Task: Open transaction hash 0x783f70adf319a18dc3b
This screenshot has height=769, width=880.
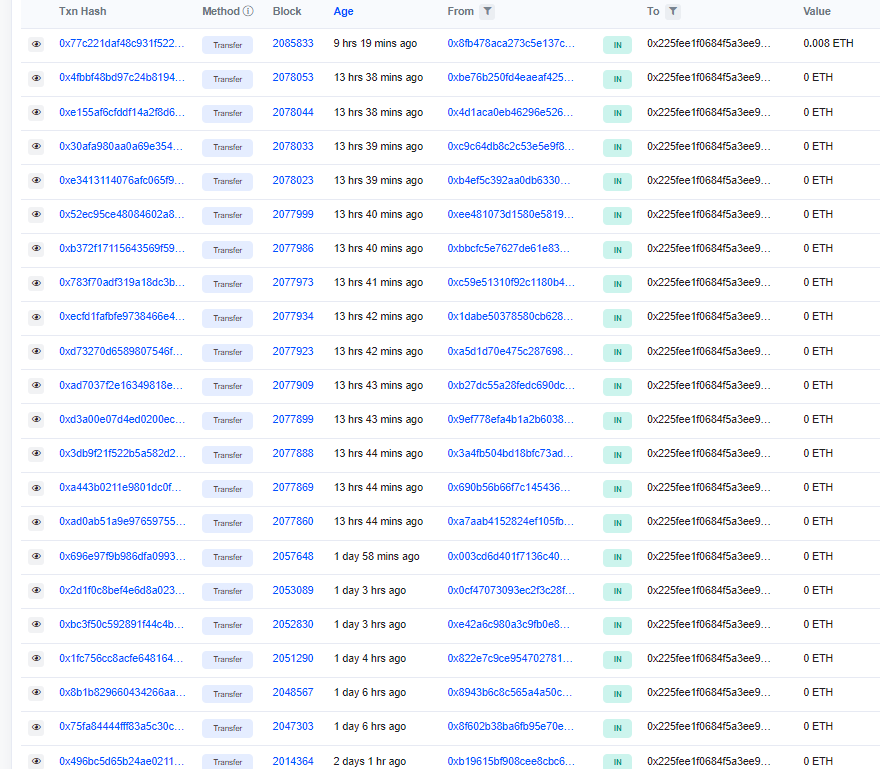Action: pos(122,282)
